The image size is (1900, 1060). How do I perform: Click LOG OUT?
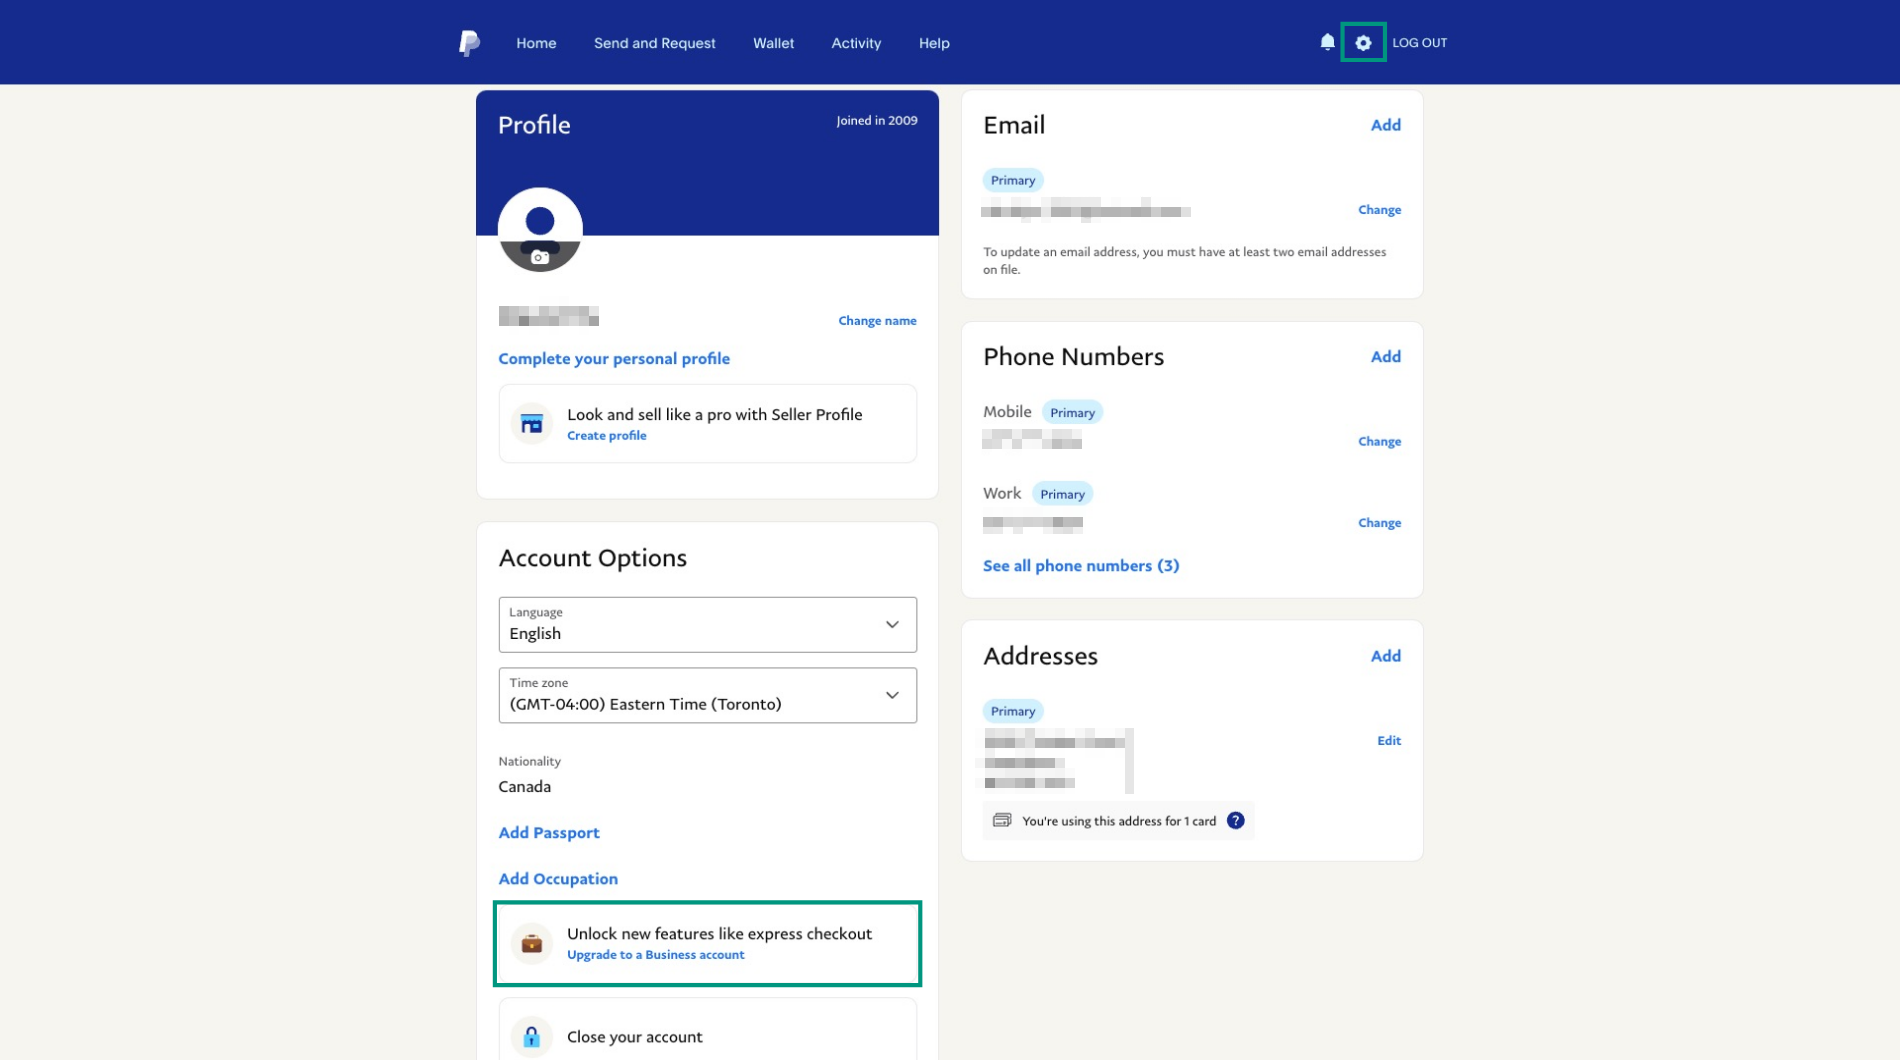[1420, 43]
